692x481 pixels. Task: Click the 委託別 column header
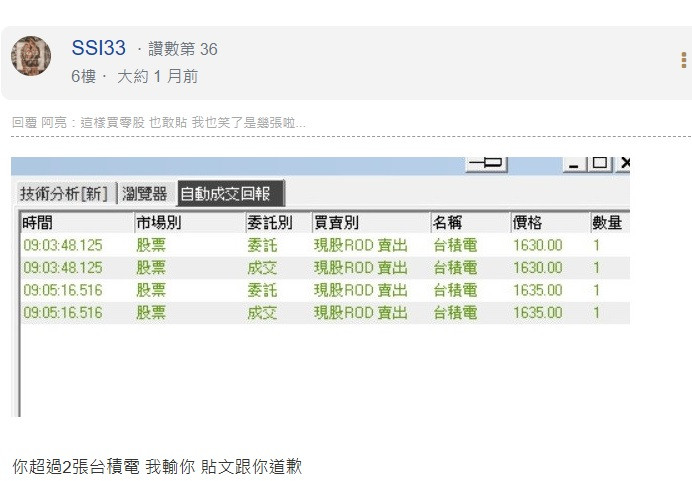pos(278,222)
